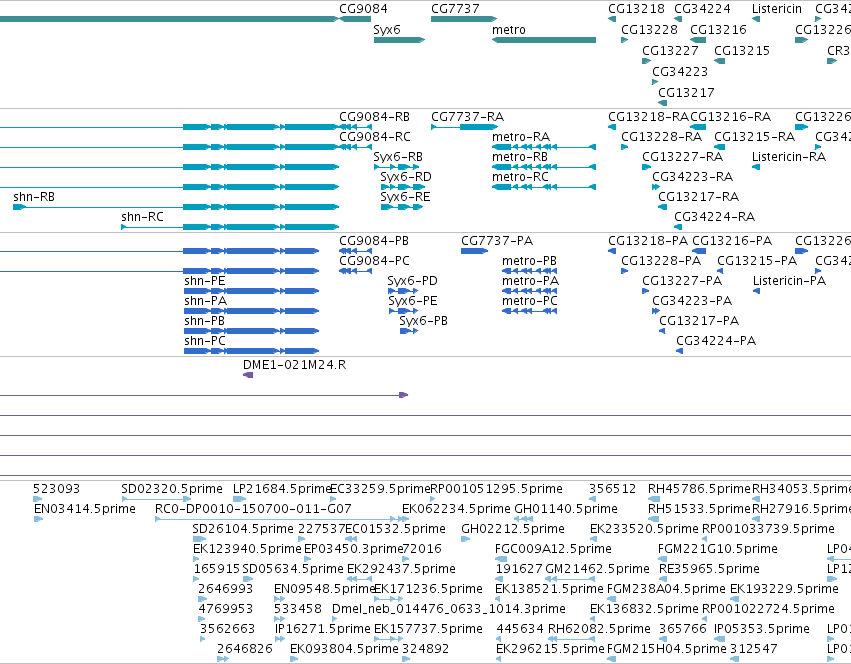This screenshot has width=851, height=664.
Task: Open the CG13217-RA transcript label
Action: 698,197
